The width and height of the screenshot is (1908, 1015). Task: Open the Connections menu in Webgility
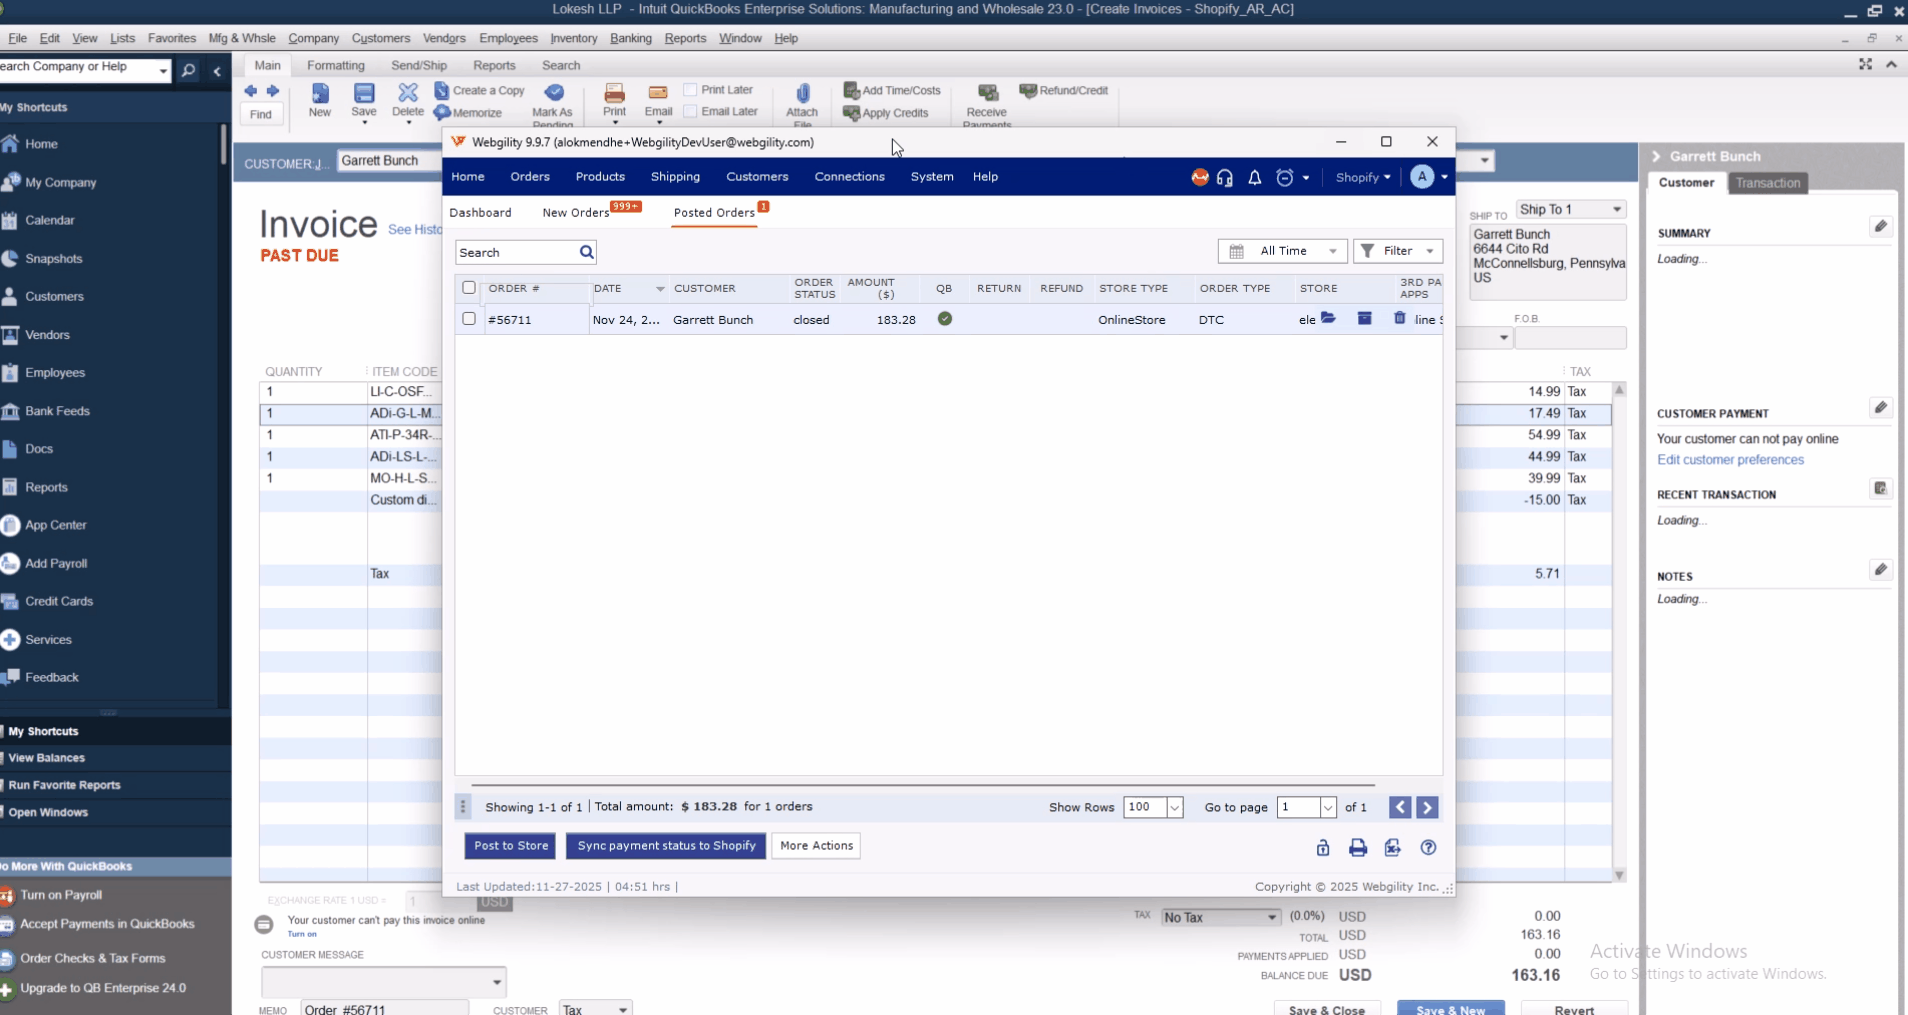click(849, 177)
